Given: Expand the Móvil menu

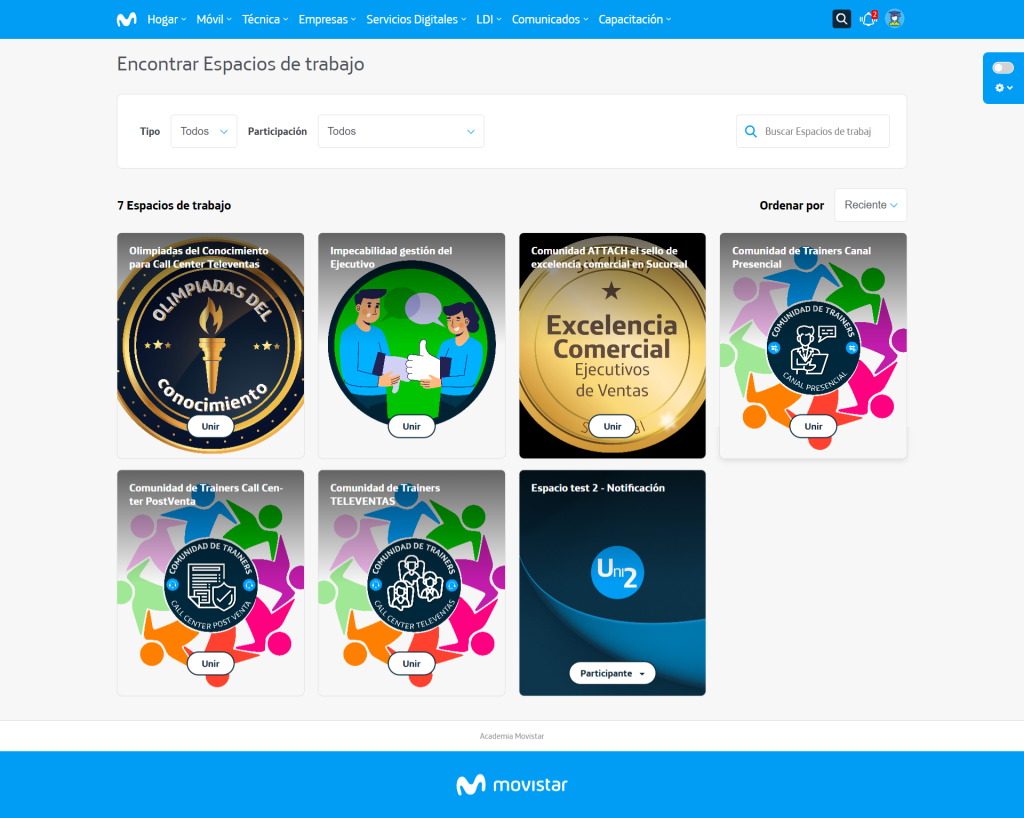Looking at the screenshot, I should click(x=214, y=20).
